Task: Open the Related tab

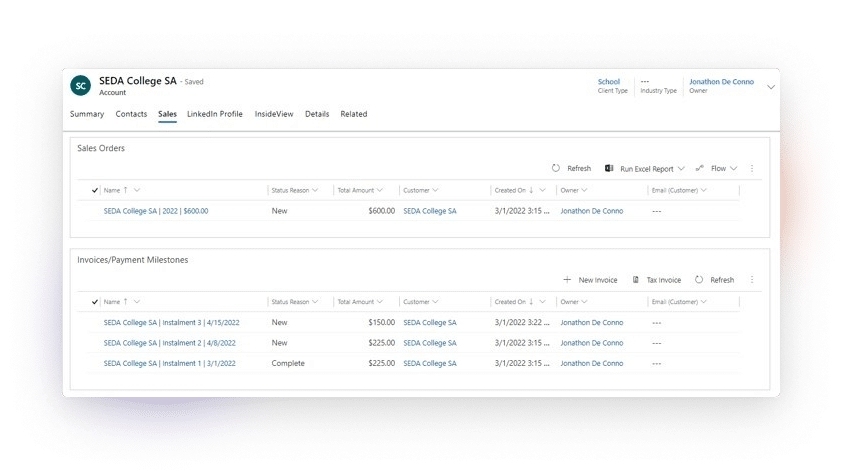Action: tap(354, 114)
